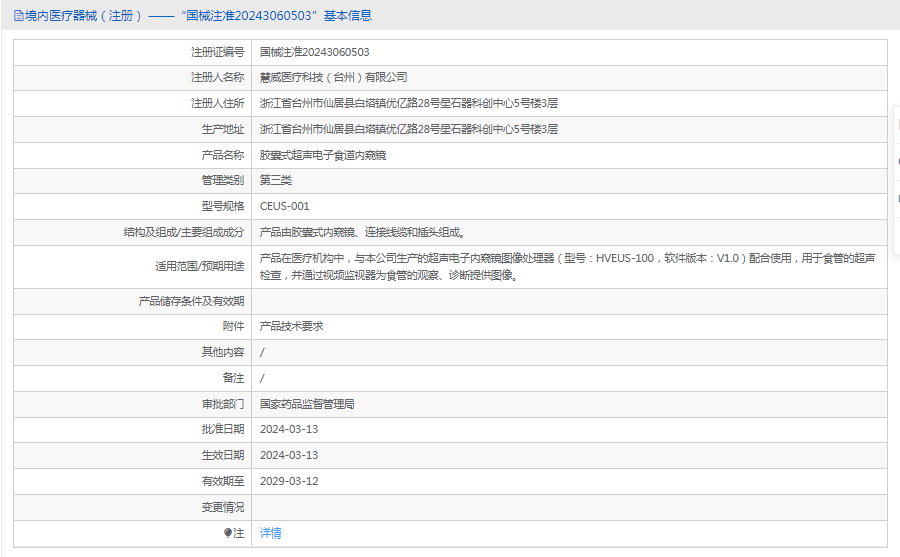Click the 注册人名称 label
The height and width of the screenshot is (557, 900).
pos(218,78)
